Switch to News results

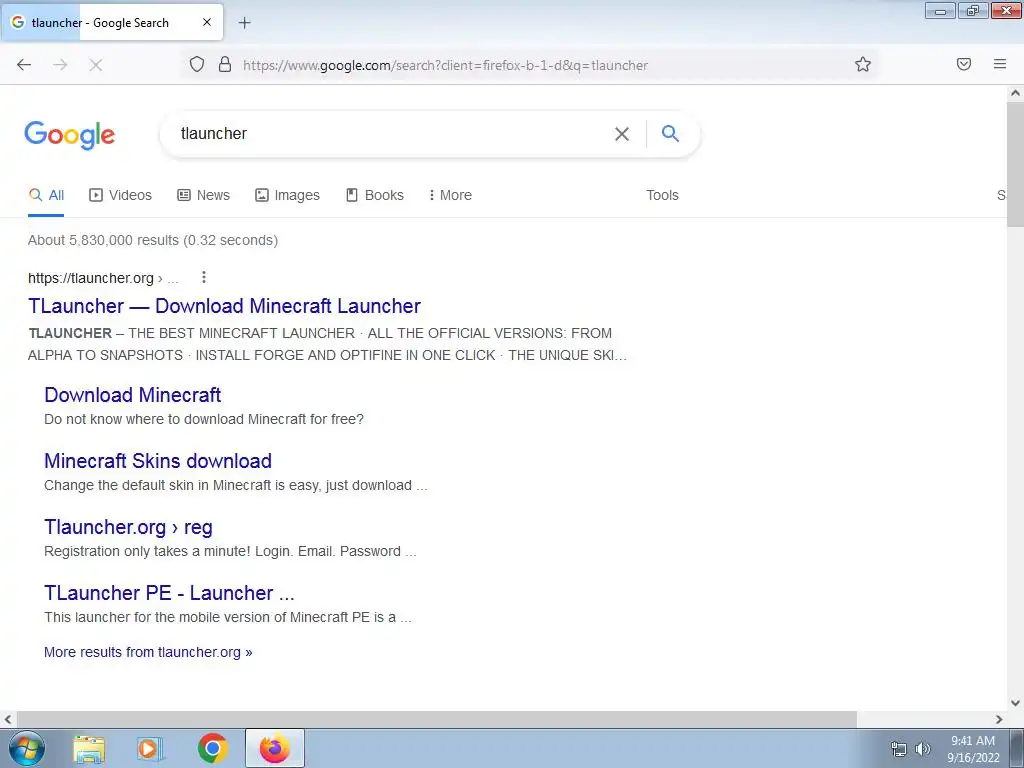pos(204,195)
